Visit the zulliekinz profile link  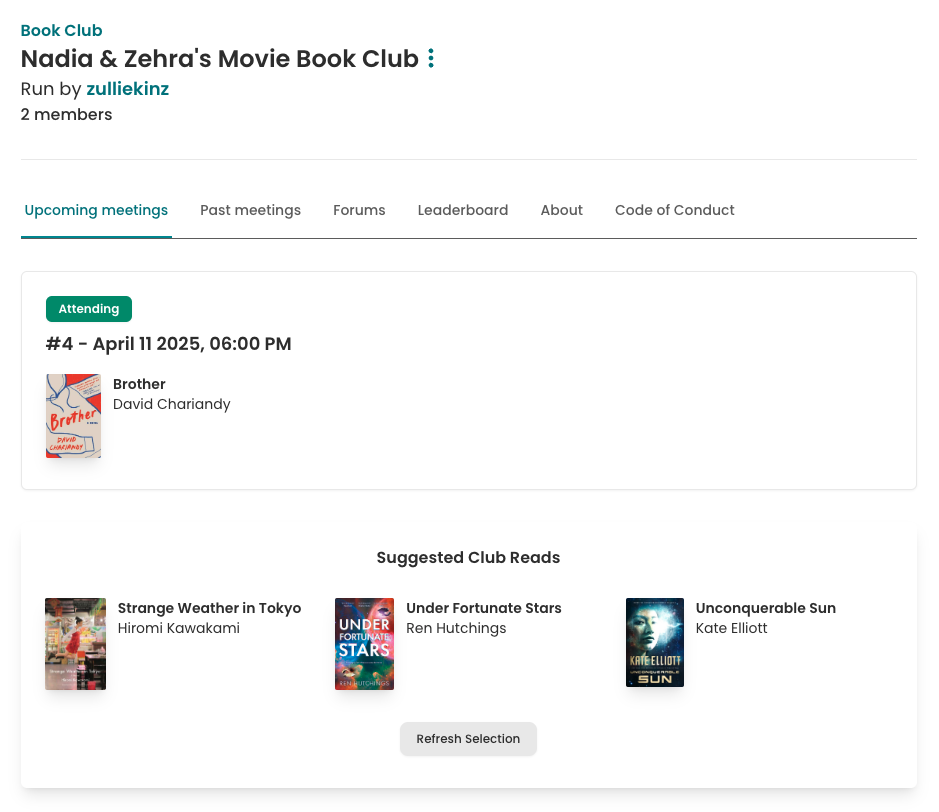coord(127,89)
